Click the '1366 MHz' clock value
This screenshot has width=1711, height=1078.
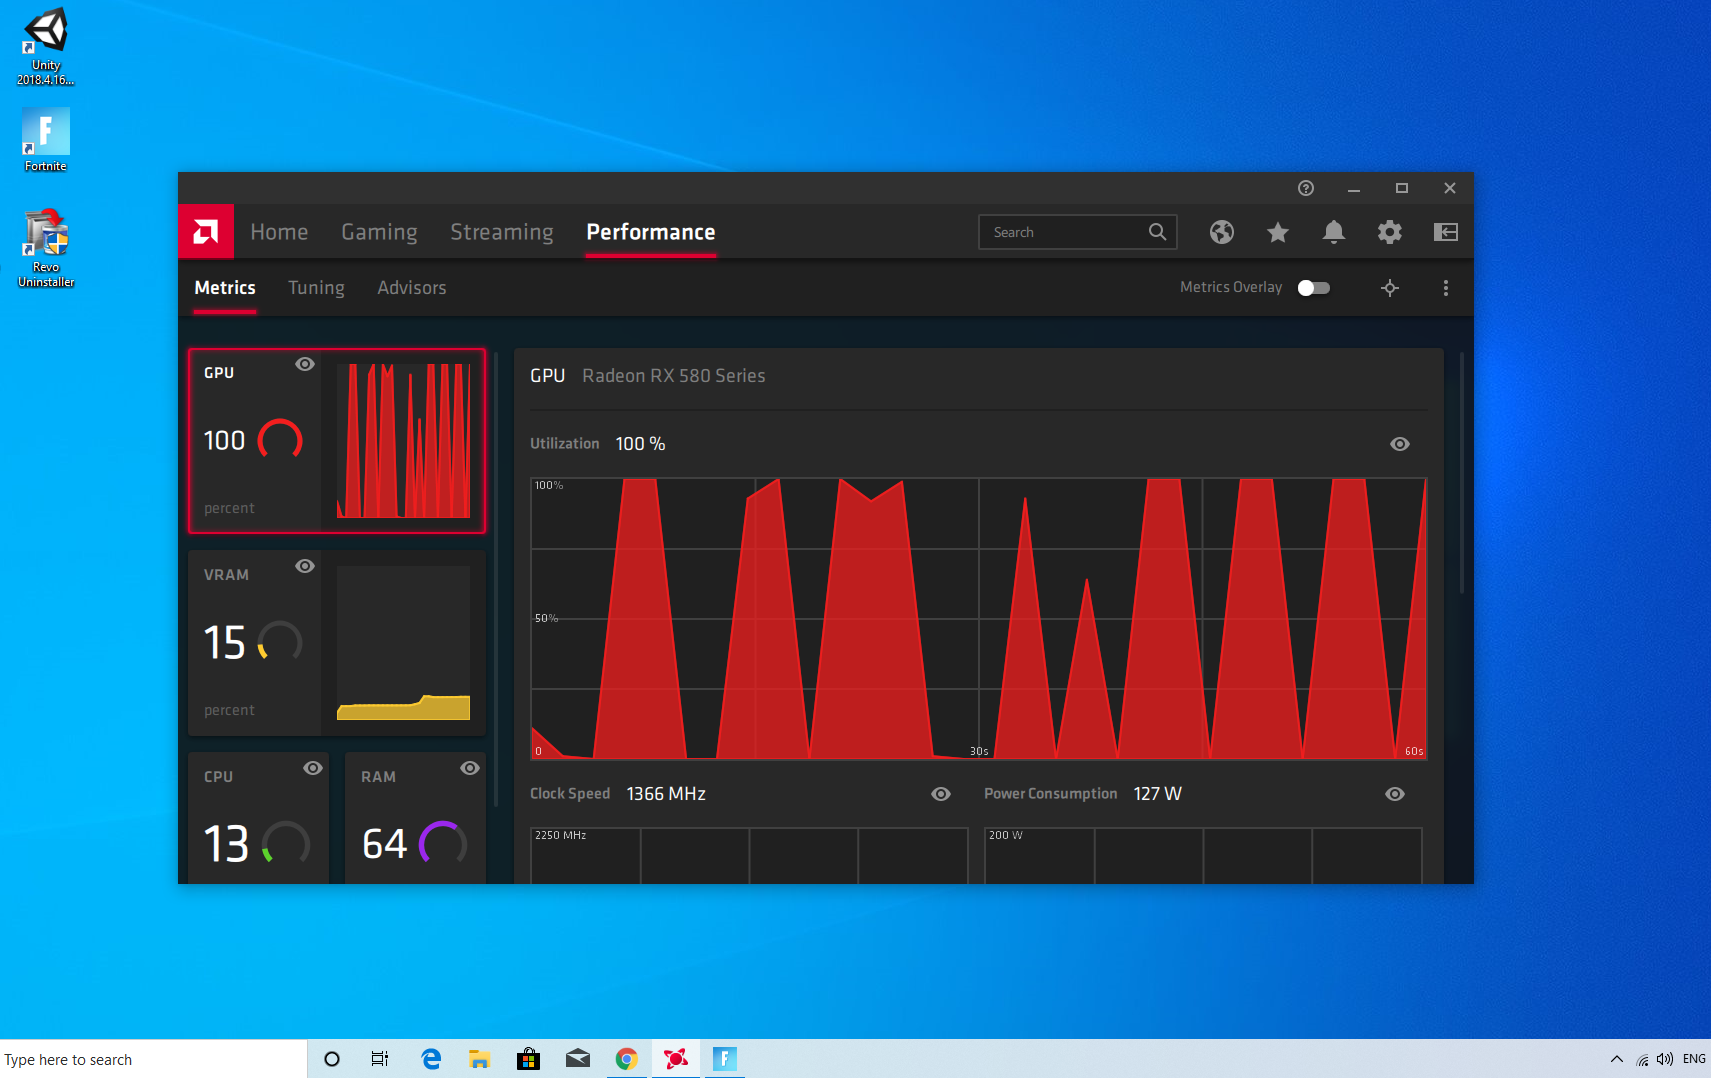(666, 794)
